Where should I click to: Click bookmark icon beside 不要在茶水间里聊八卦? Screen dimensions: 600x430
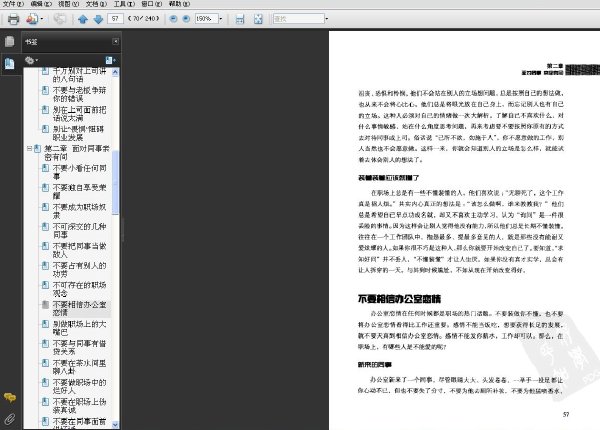[45, 363]
